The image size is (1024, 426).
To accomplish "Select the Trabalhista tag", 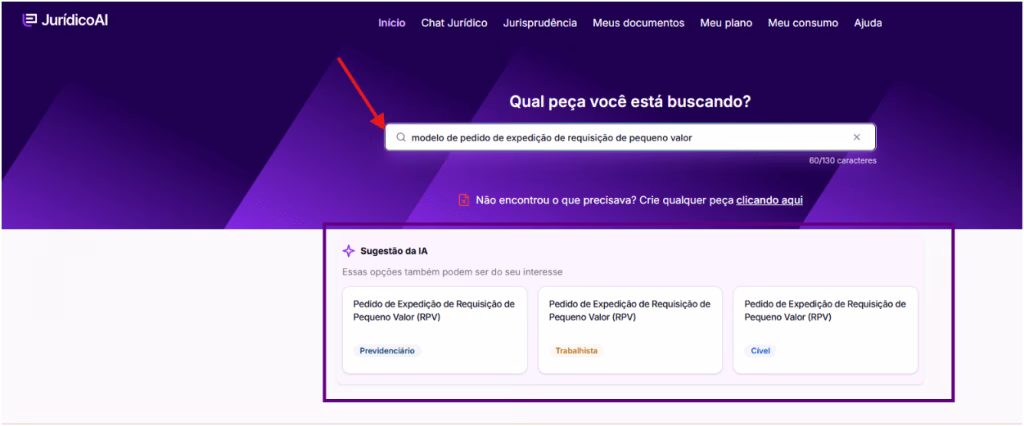I will coord(577,351).
